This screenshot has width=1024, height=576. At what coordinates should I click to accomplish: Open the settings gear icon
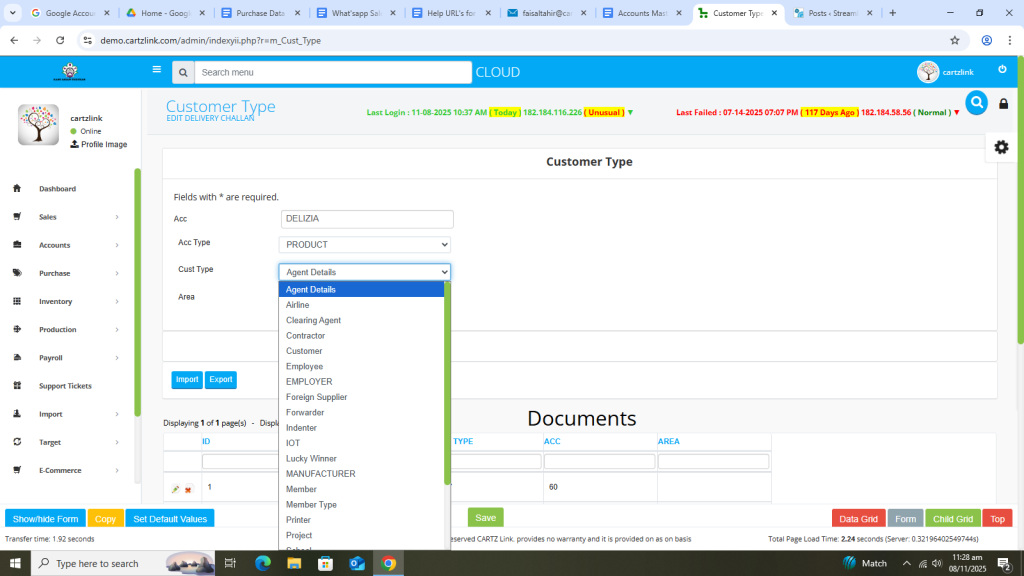click(1000, 147)
